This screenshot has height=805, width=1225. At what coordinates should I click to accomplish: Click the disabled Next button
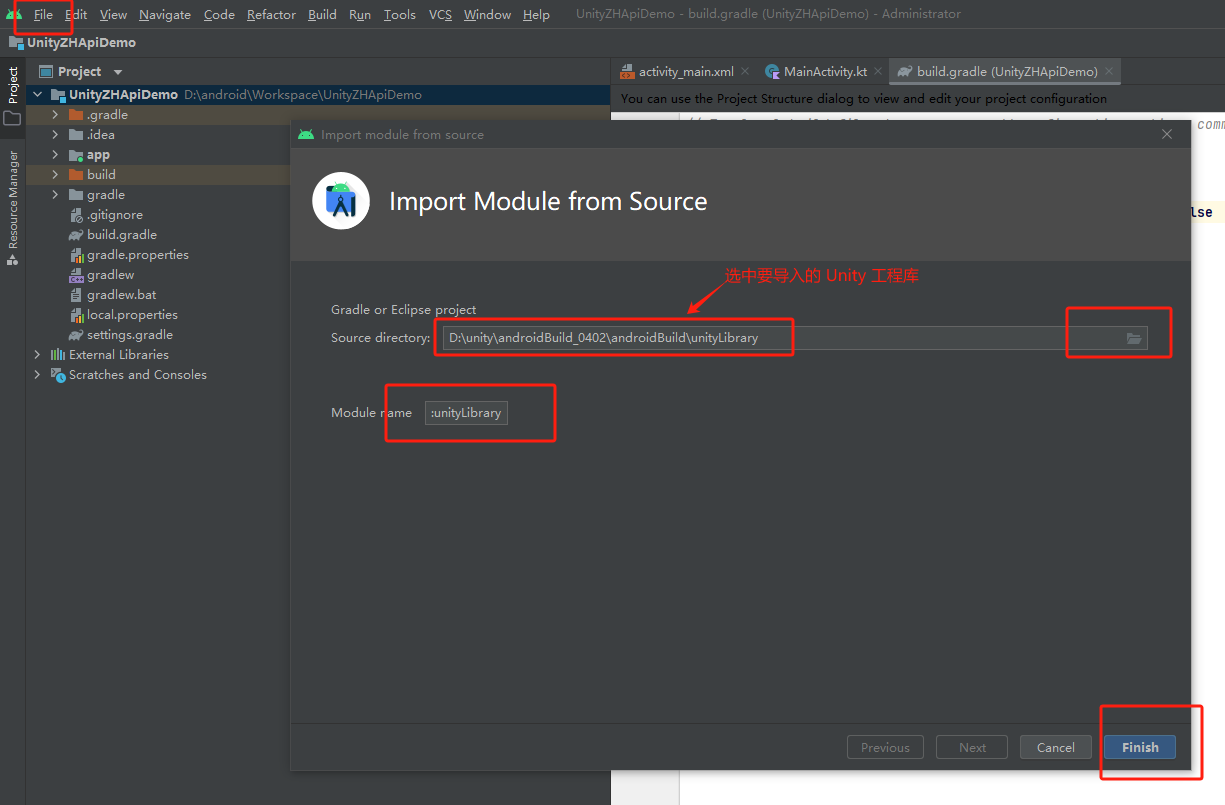pos(972,747)
